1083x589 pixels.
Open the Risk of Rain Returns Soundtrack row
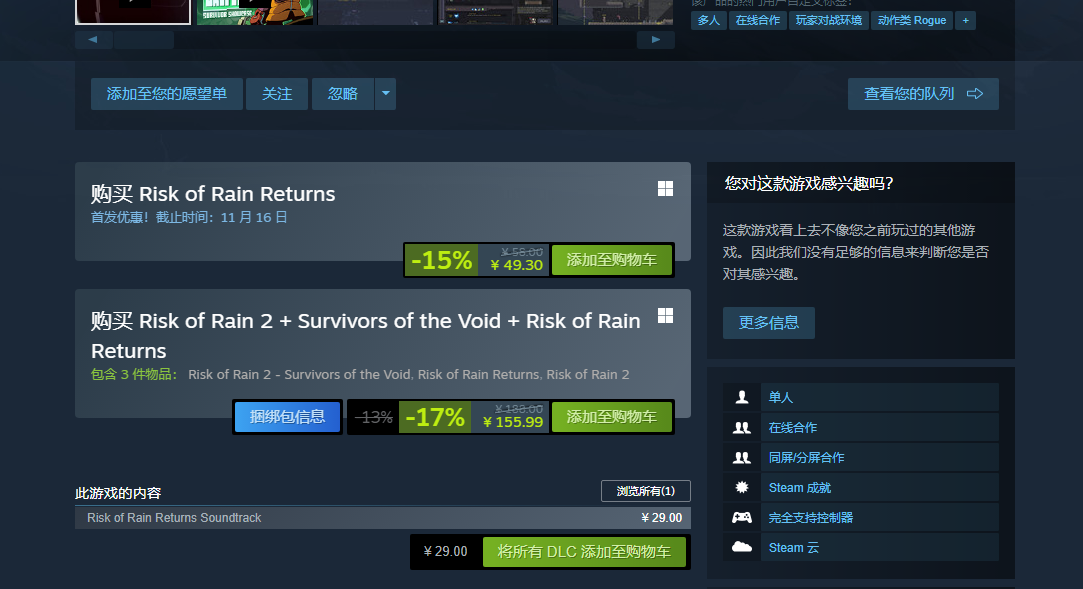[383, 518]
